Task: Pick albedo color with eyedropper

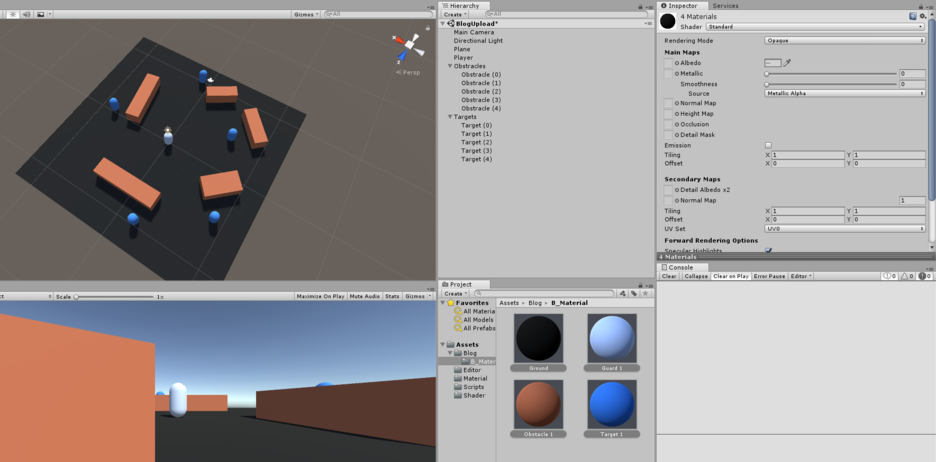Action: point(787,63)
